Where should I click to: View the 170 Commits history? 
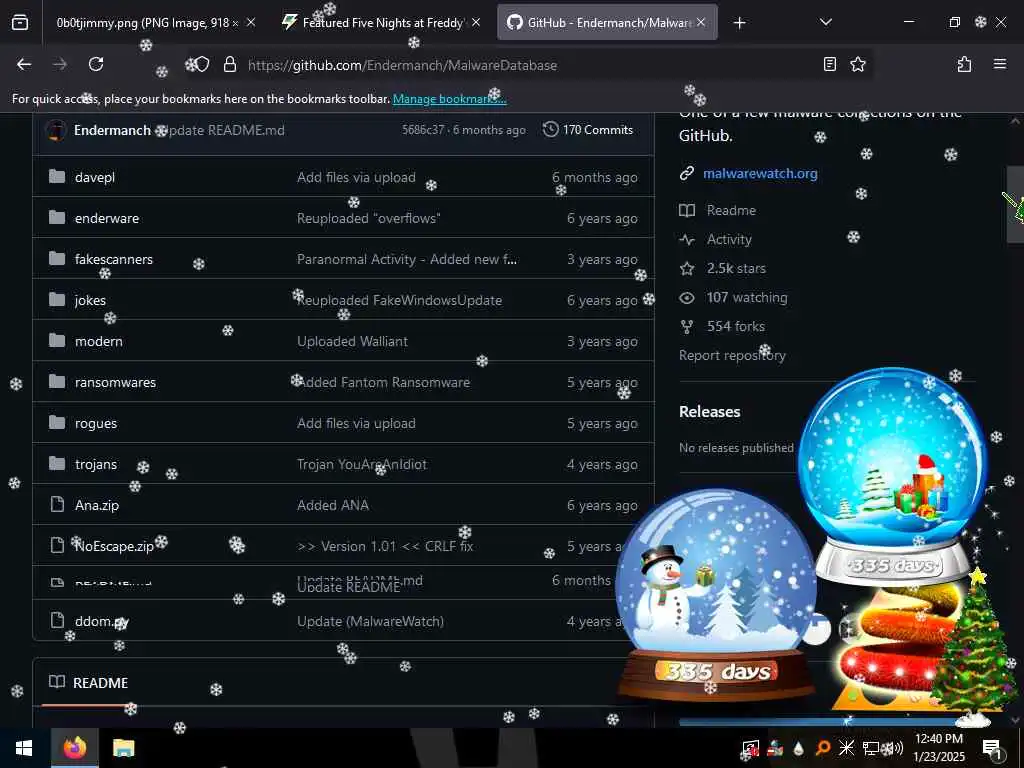588,130
